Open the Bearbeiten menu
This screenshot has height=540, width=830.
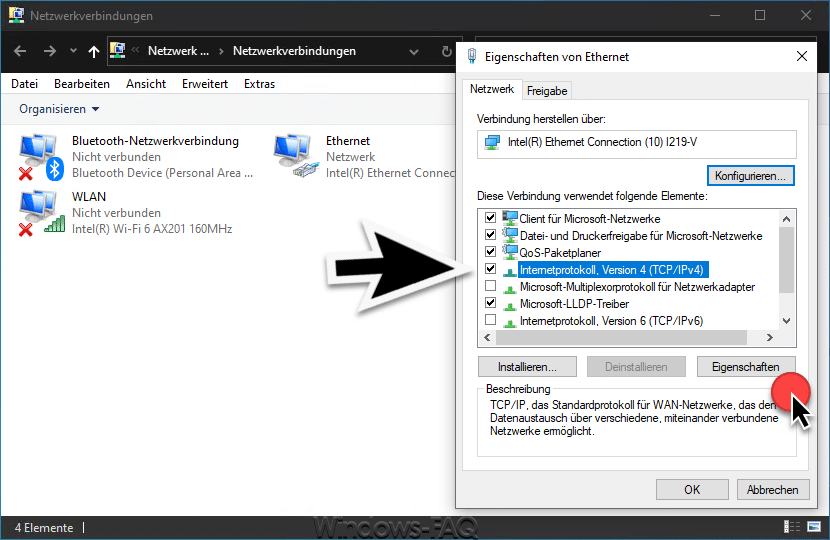82,84
